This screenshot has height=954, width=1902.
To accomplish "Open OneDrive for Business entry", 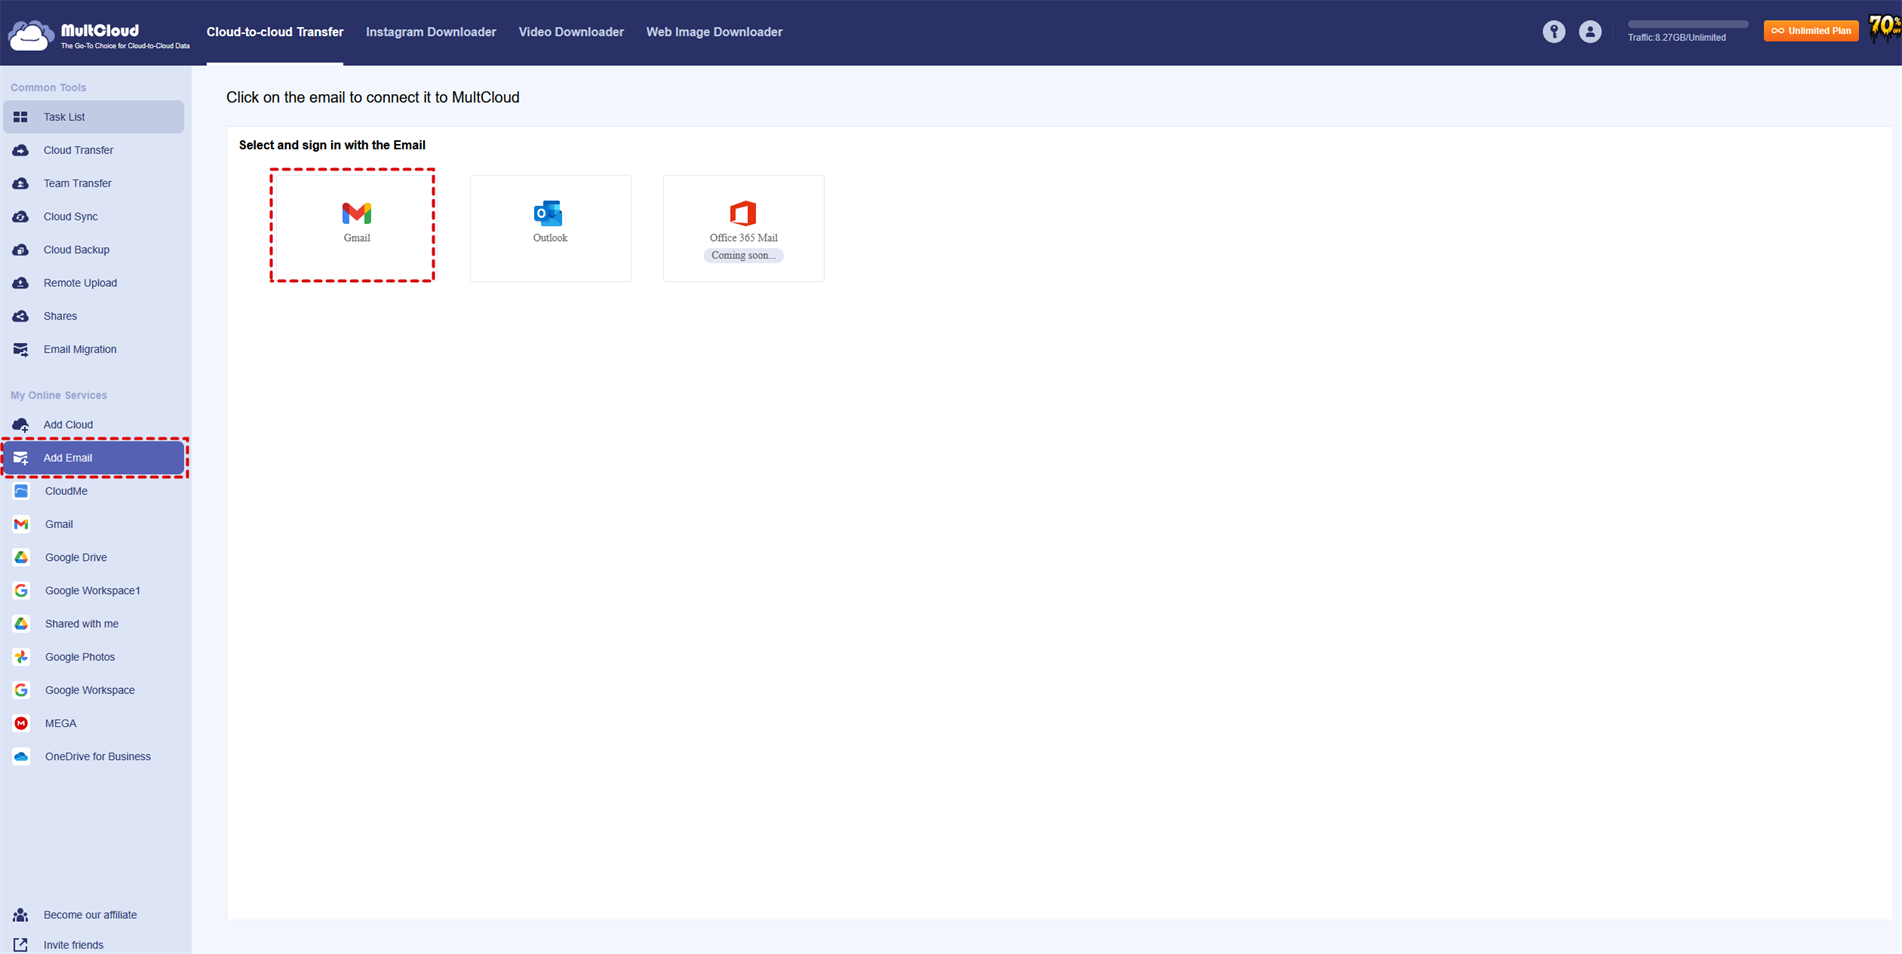I will [93, 756].
